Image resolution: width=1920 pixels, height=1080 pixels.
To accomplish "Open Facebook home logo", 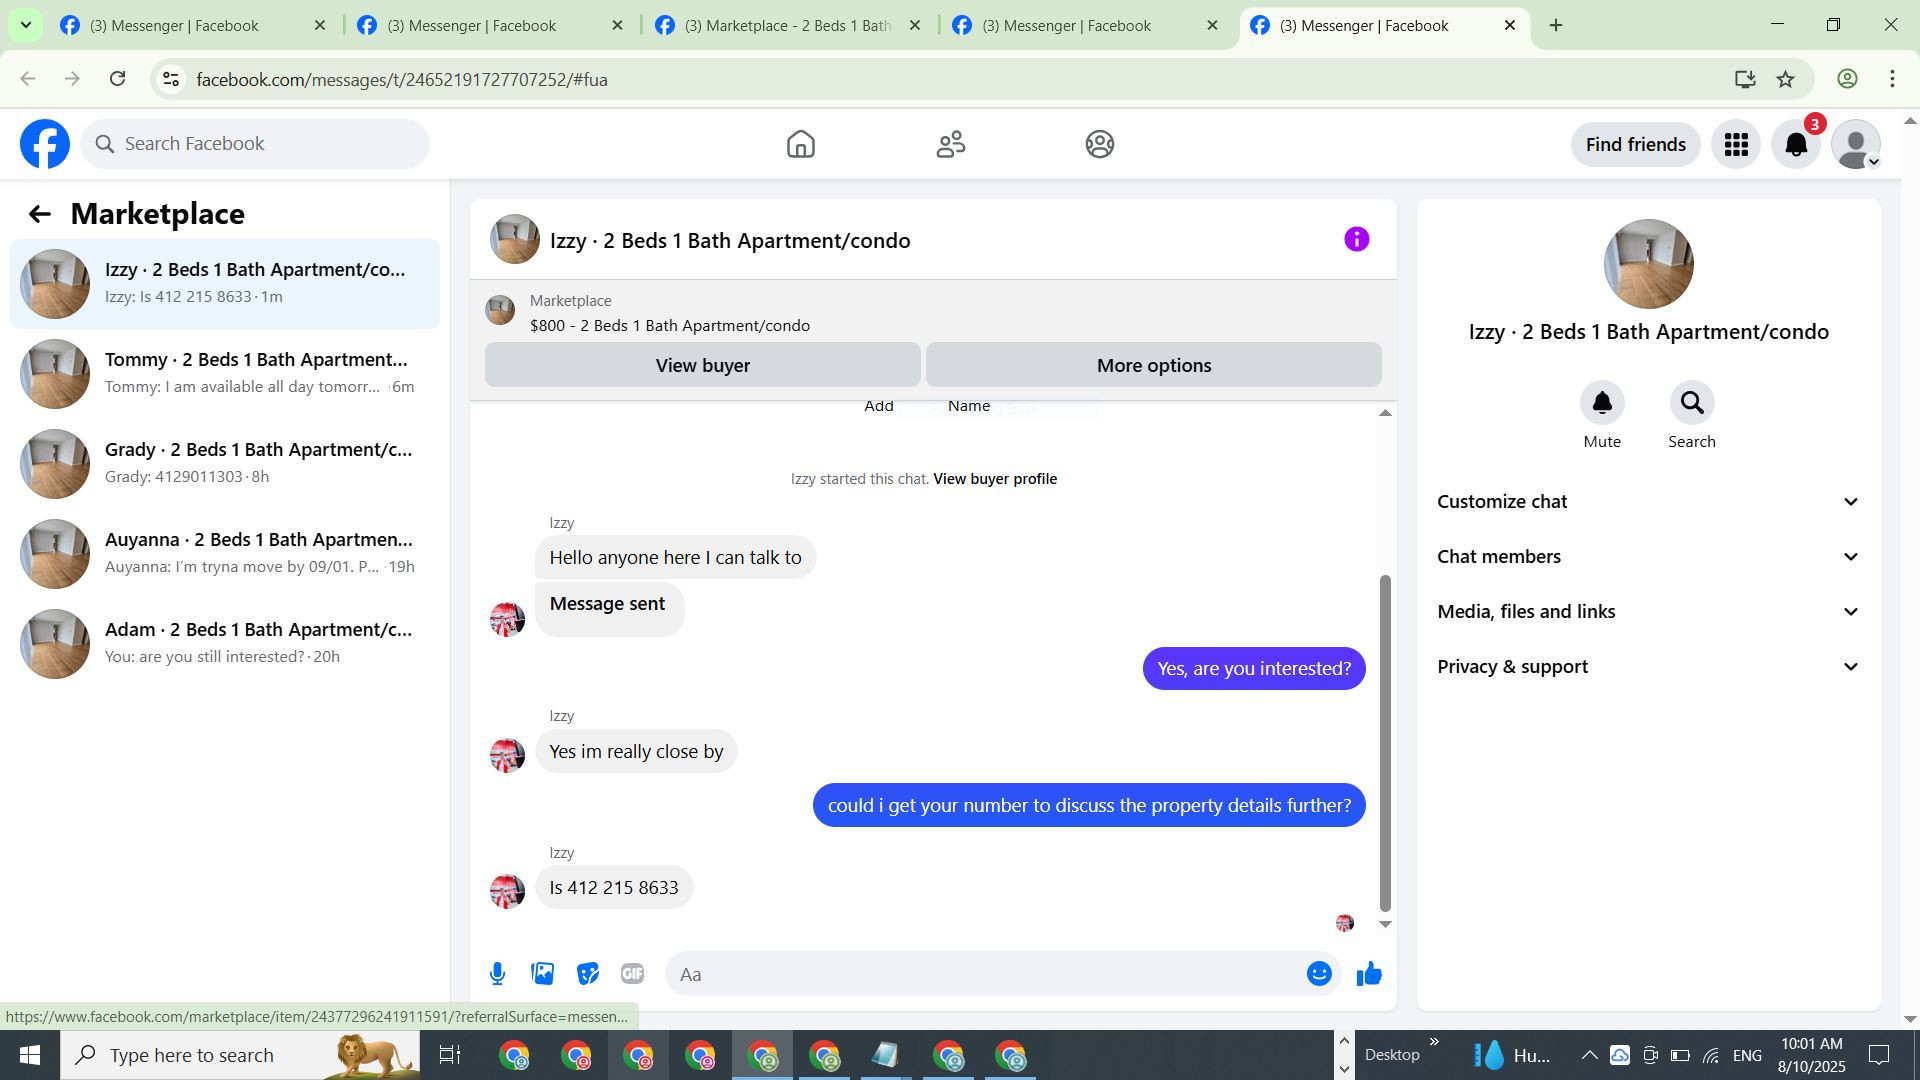I will click(45, 144).
